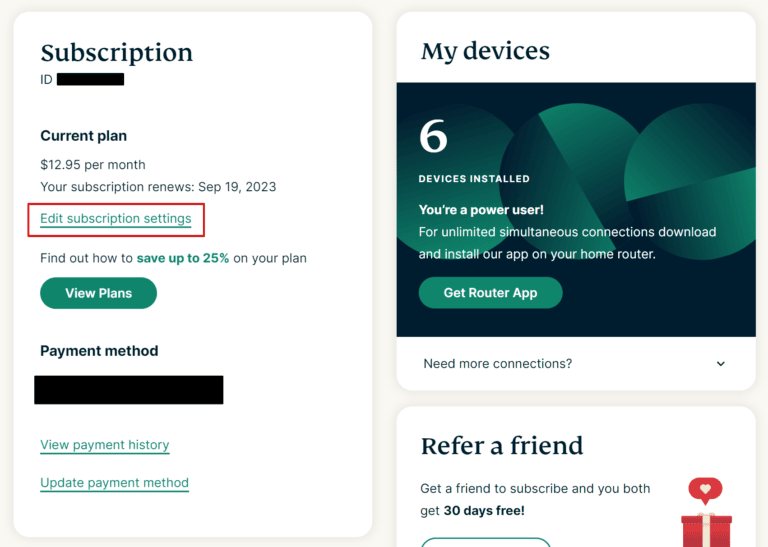Click the red gift box icon
Screen dimensions: 768x547
706,530
